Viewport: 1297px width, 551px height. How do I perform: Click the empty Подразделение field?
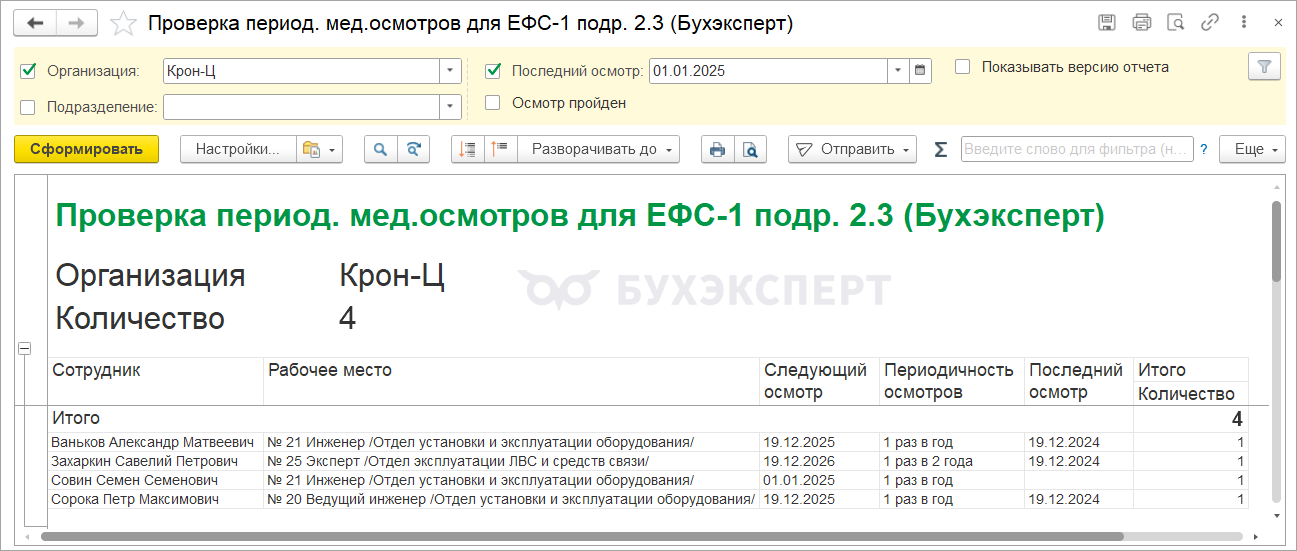(301, 107)
